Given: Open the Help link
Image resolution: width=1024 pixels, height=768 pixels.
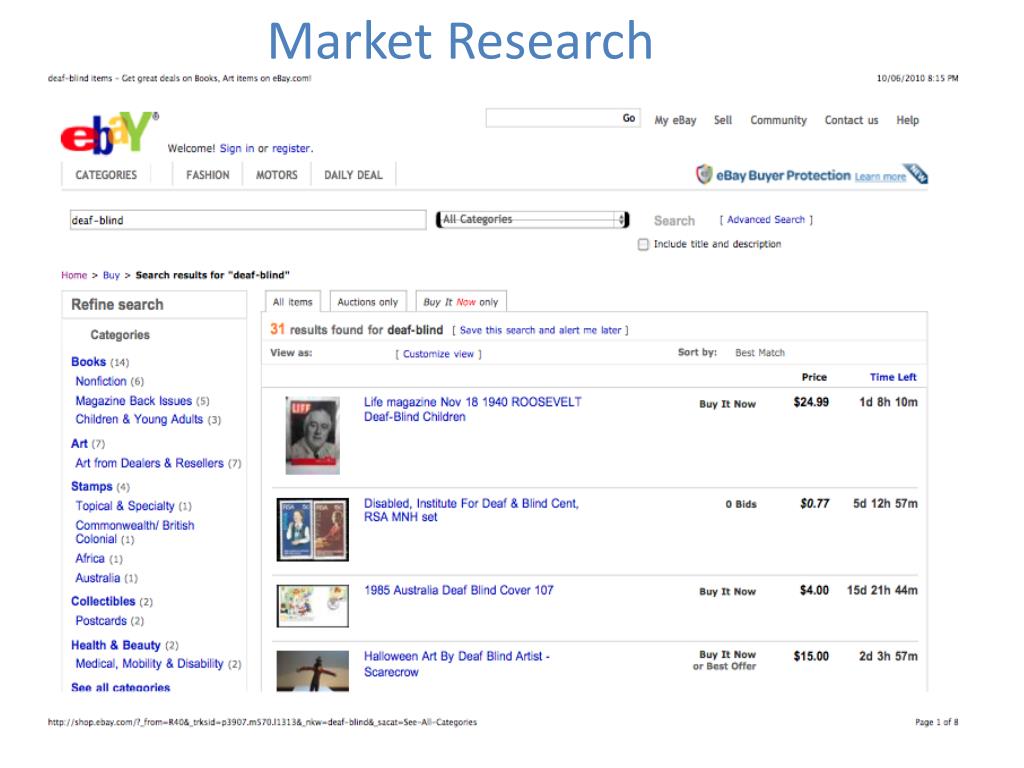Looking at the screenshot, I should [x=907, y=120].
